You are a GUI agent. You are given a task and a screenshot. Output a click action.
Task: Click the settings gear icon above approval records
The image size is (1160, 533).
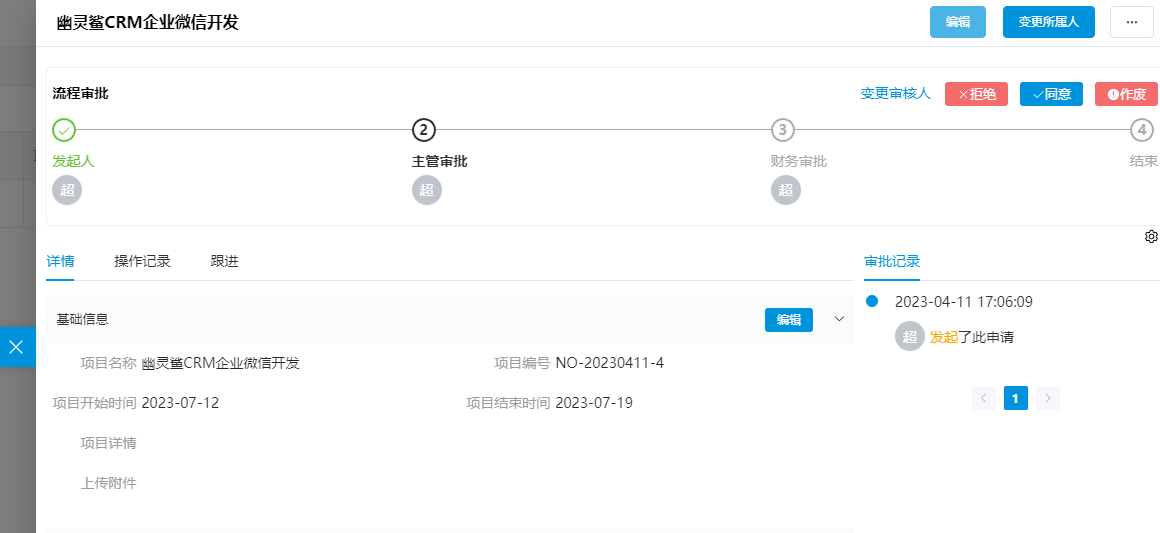pos(1151,237)
